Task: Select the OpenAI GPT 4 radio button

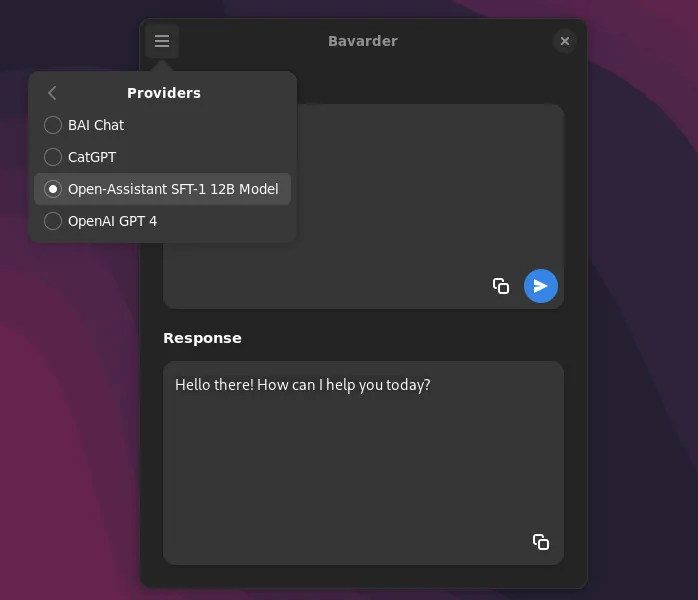Action: click(x=53, y=221)
